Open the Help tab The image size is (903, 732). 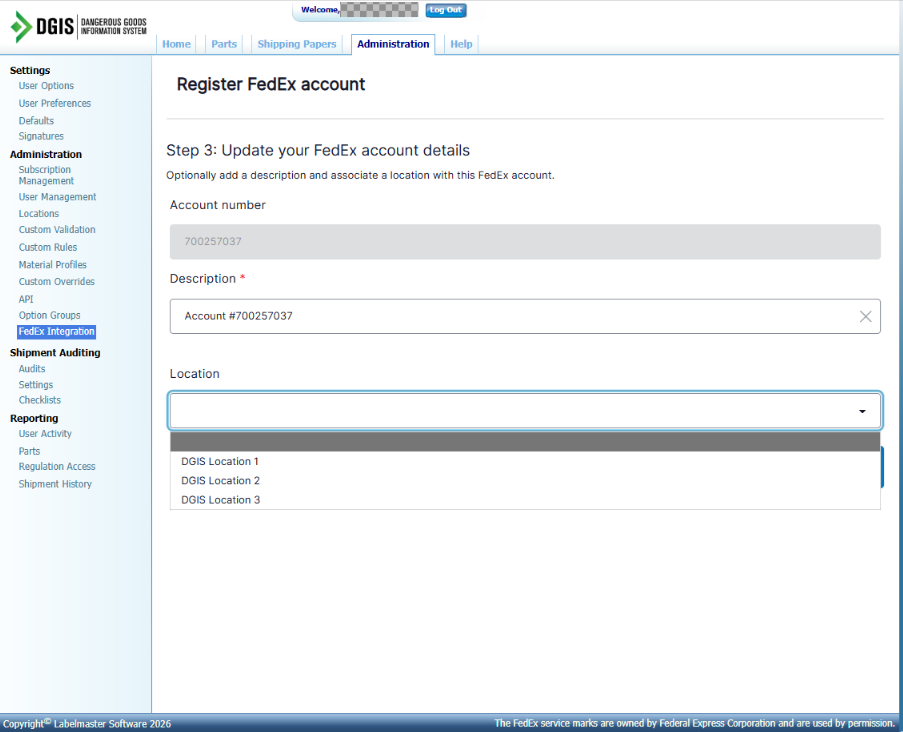(x=461, y=44)
